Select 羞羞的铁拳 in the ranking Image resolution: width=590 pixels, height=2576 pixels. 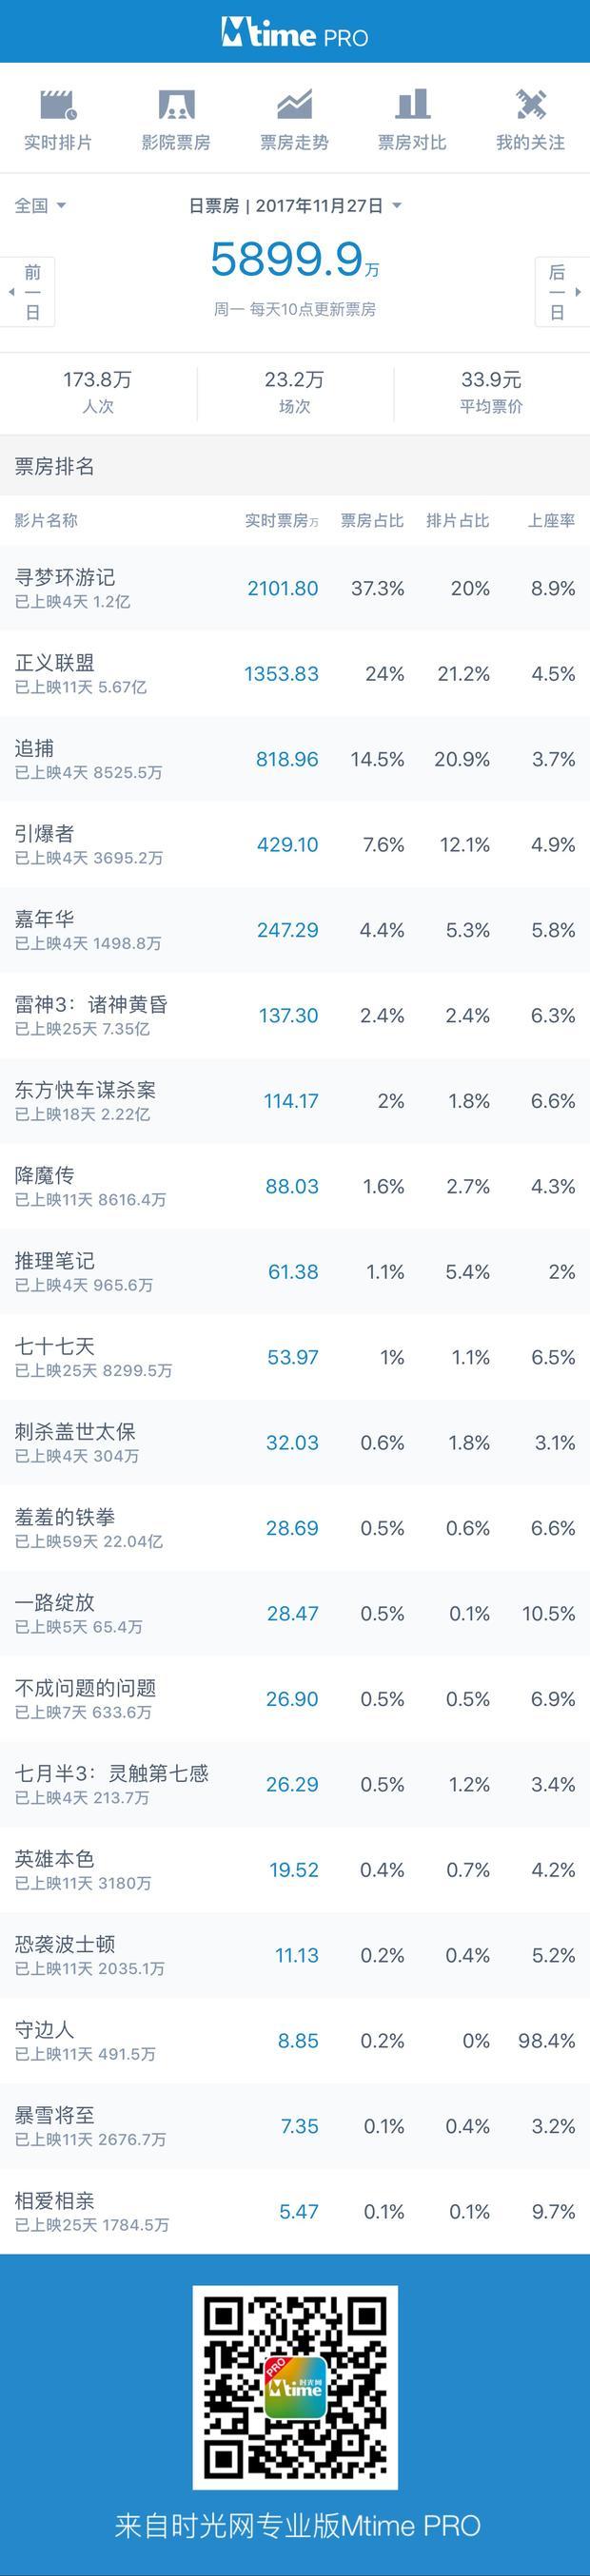click(295, 1527)
